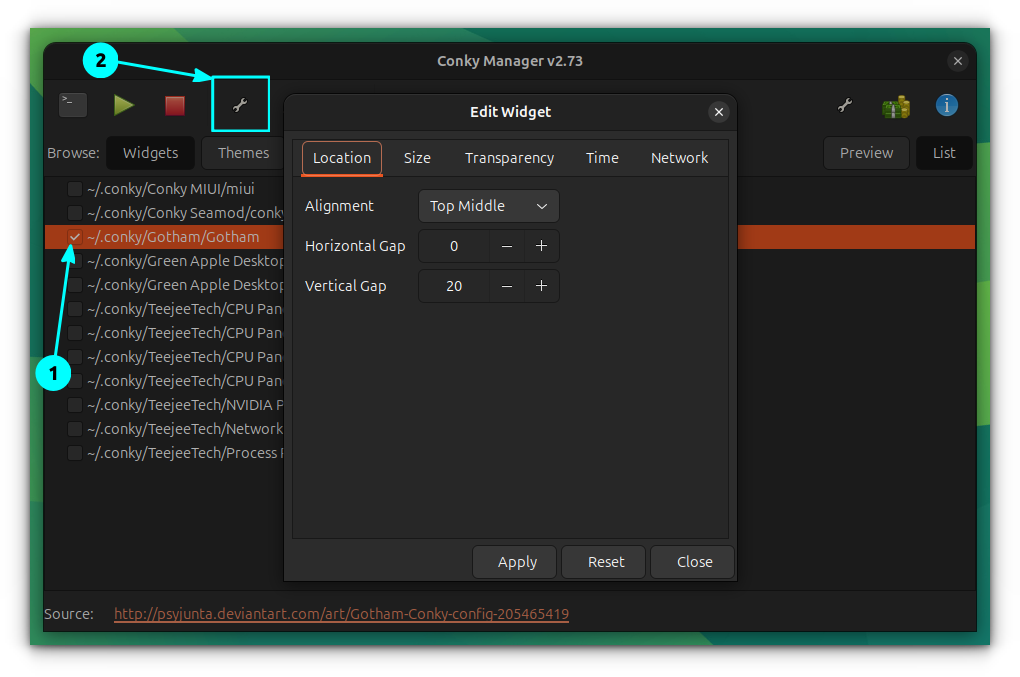Expand the Alignment dropdown

488,206
